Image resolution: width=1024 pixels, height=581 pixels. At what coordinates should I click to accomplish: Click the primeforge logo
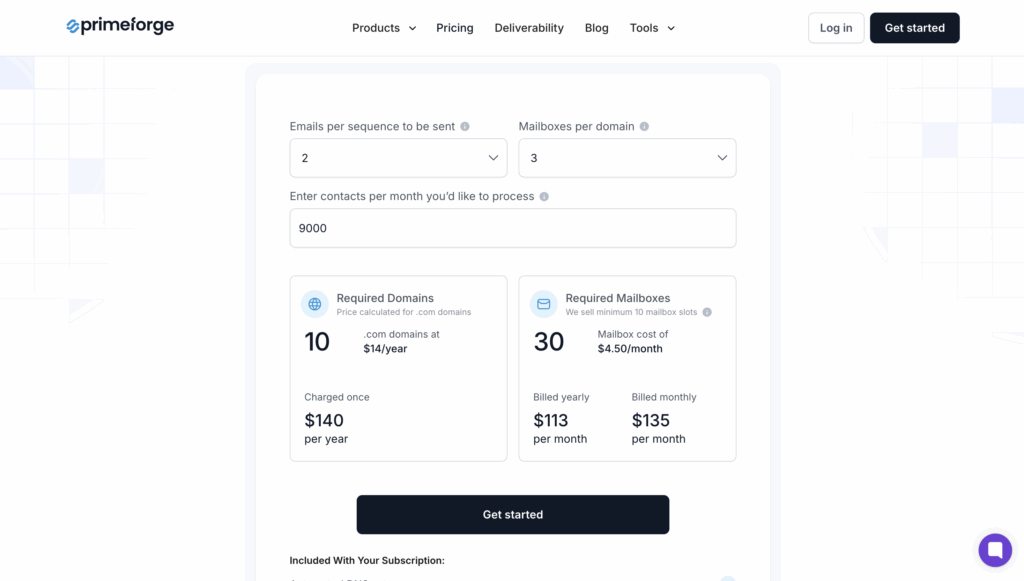[120, 27]
